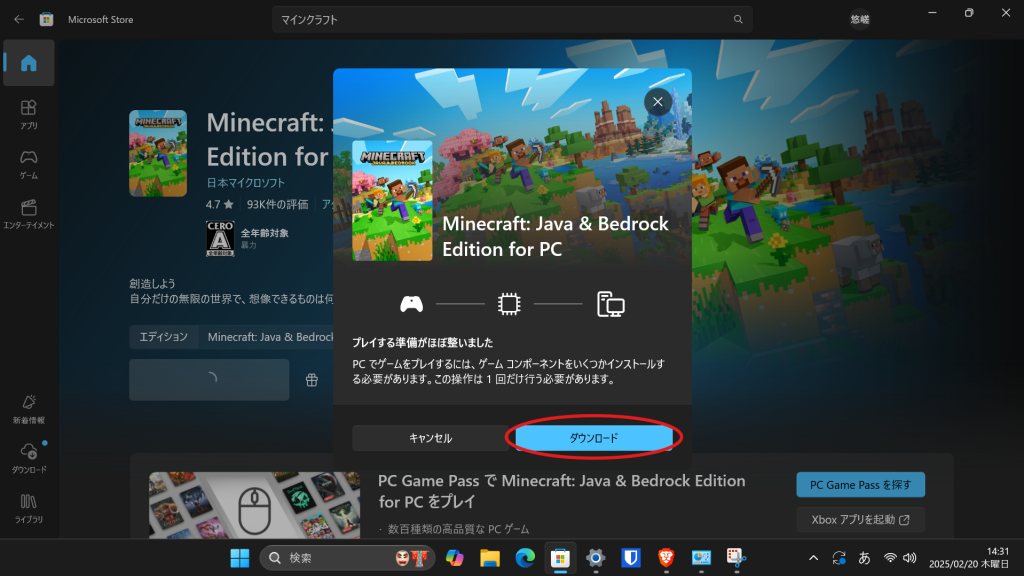Open the エンターテイメント section in sidebar
The height and width of the screenshot is (576, 1024).
[x=28, y=213]
